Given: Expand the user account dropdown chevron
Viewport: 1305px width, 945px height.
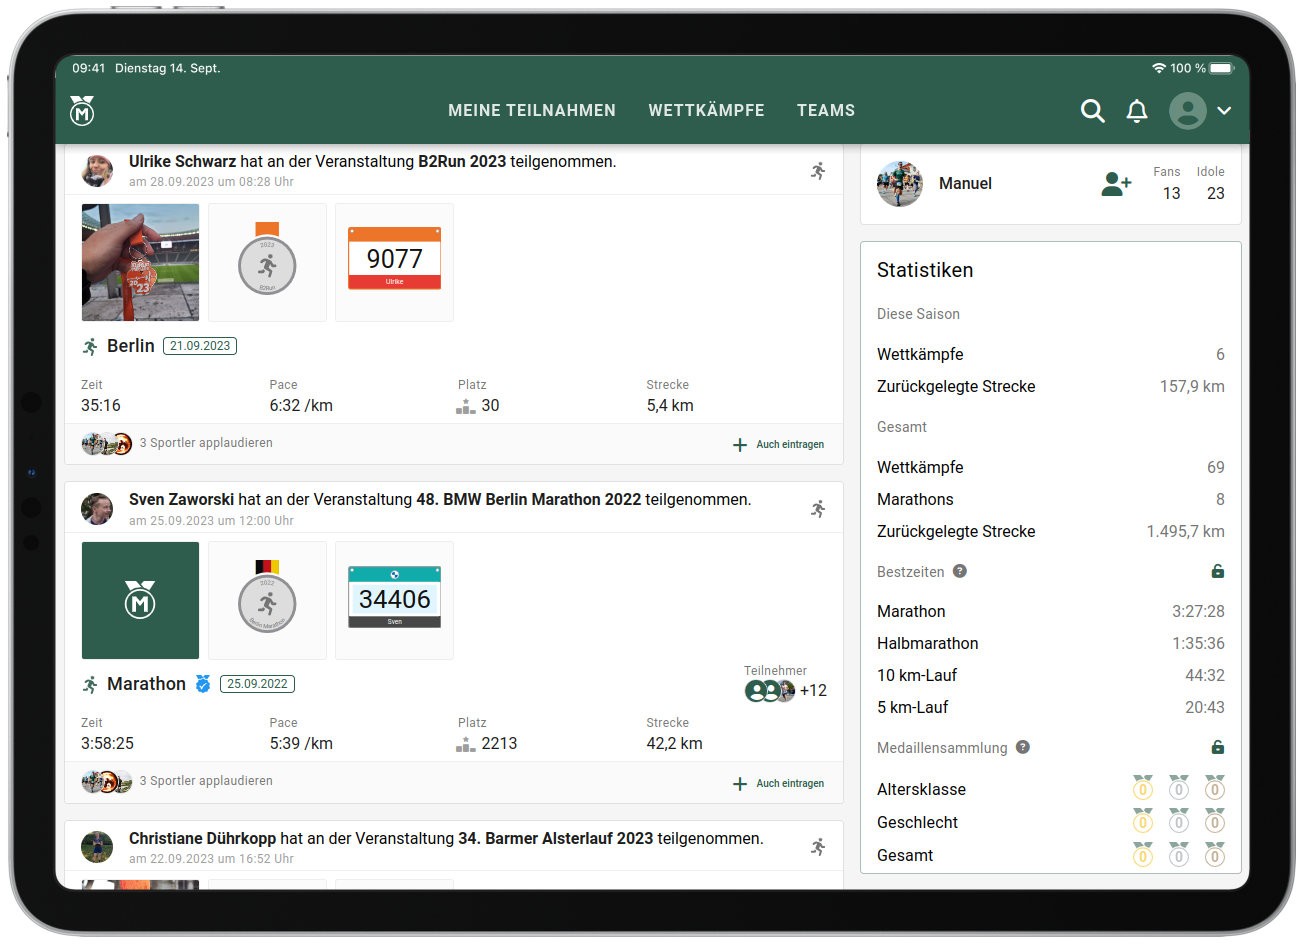Looking at the screenshot, I should [x=1223, y=111].
